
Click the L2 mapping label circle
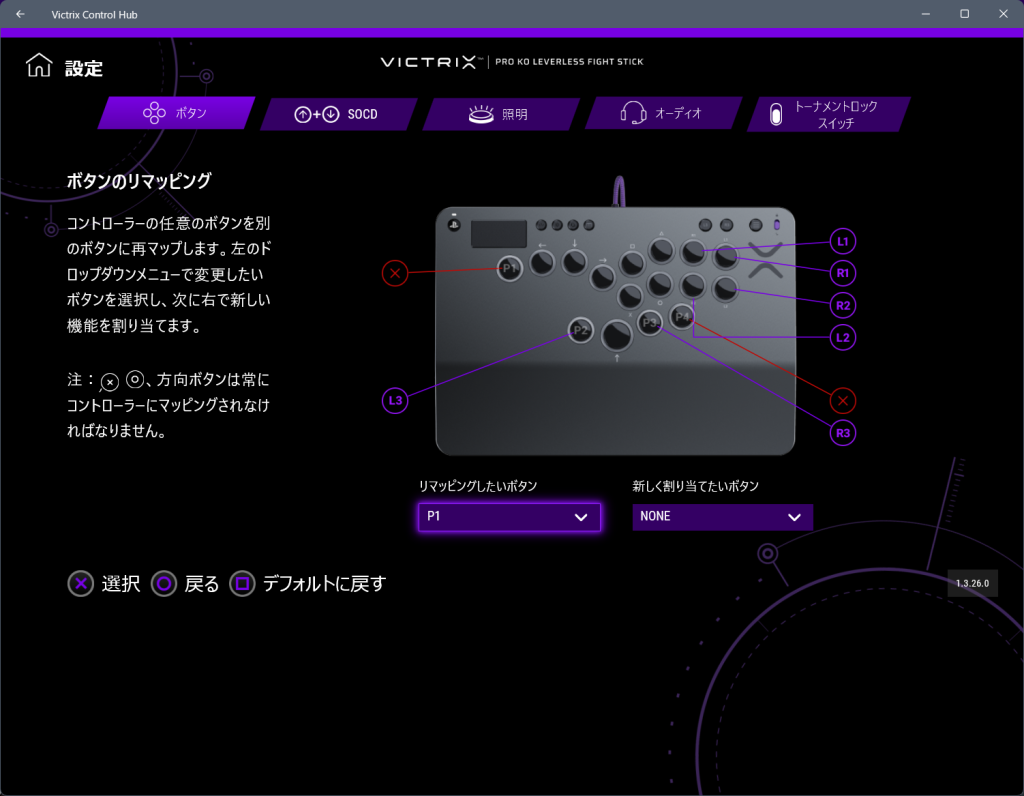click(x=843, y=338)
